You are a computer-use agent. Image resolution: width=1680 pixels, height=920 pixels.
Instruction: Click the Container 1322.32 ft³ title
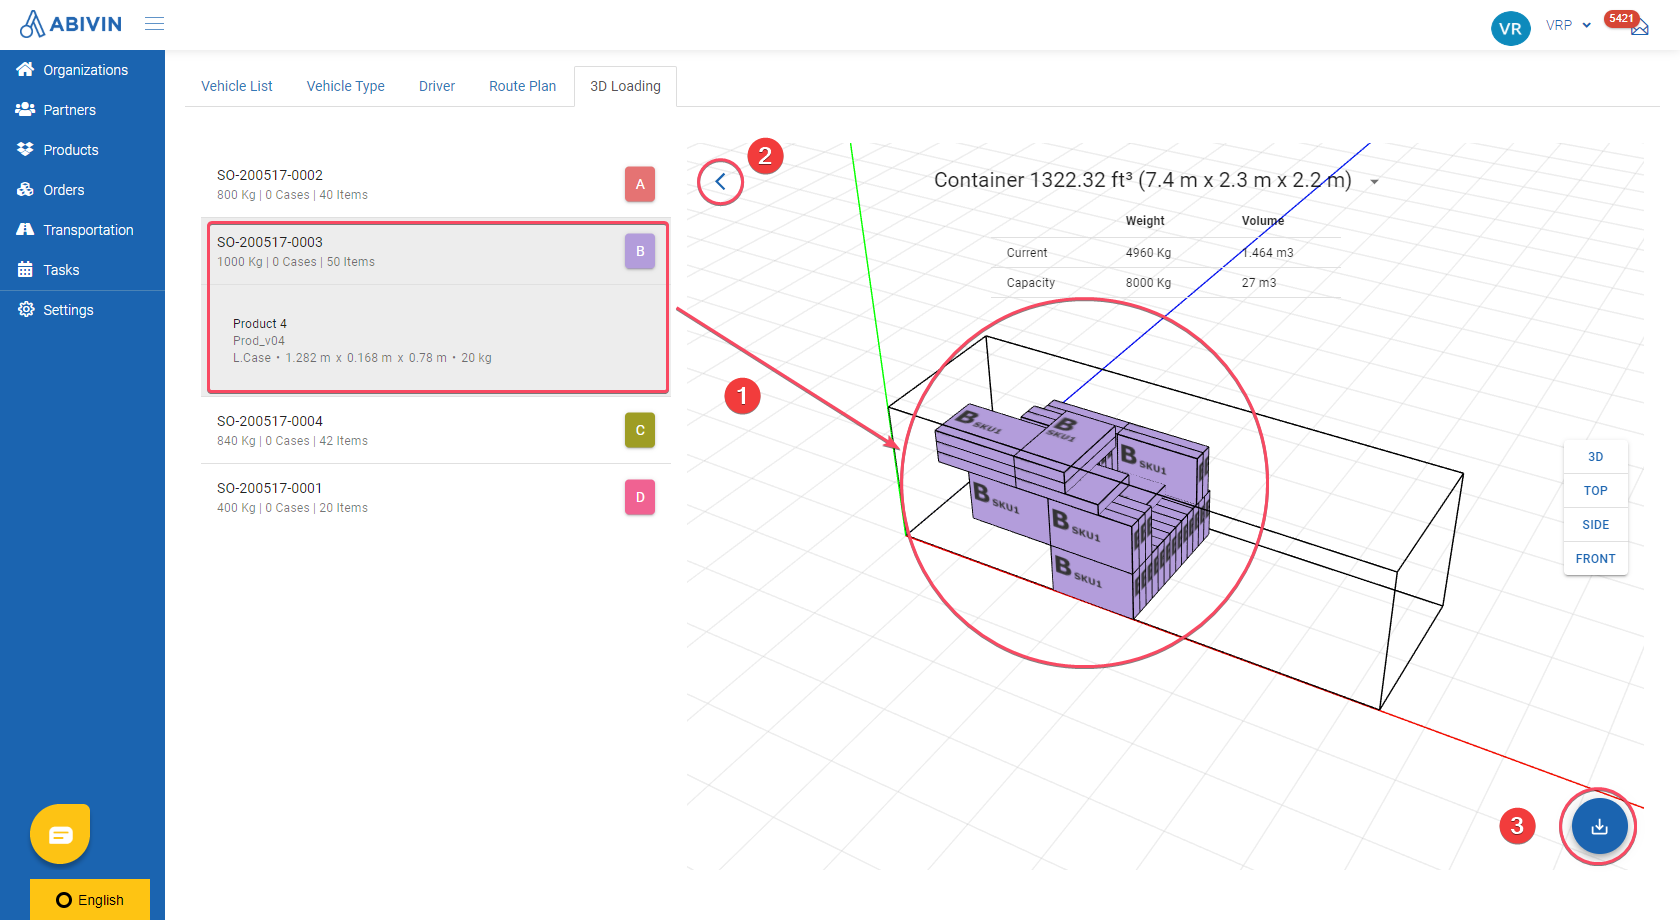coord(1142,180)
